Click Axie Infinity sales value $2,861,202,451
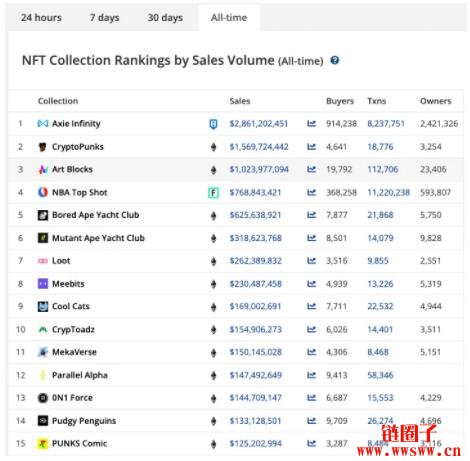This screenshot has width=470, height=461. [259, 124]
